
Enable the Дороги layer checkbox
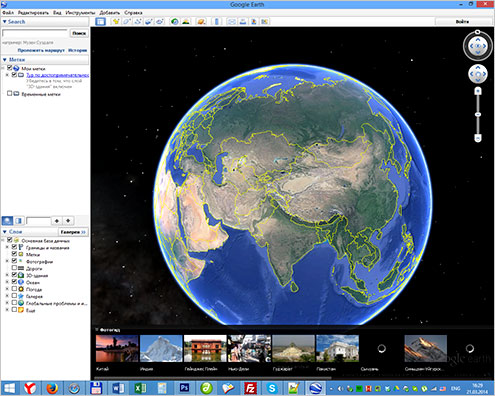pyautogui.click(x=14, y=268)
